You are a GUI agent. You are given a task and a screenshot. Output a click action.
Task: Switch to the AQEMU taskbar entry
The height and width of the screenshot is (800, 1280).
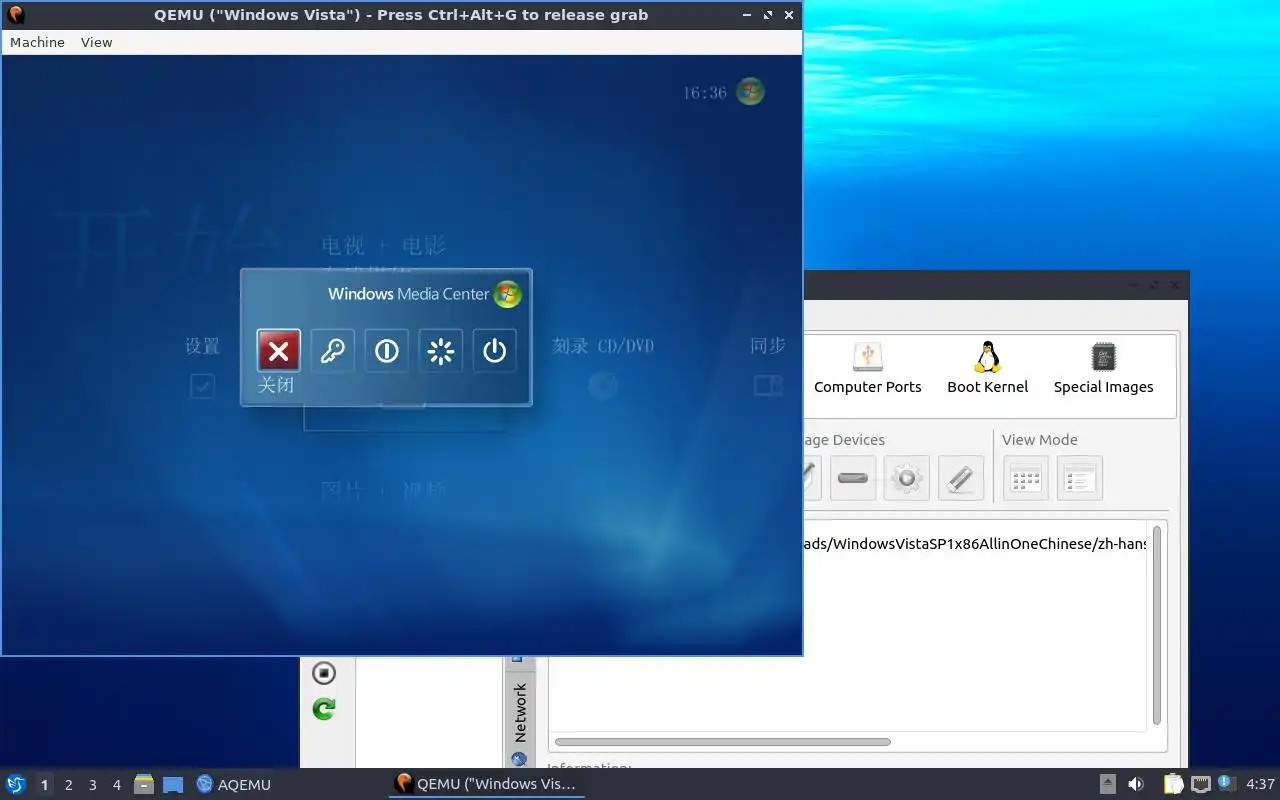click(234, 784)
